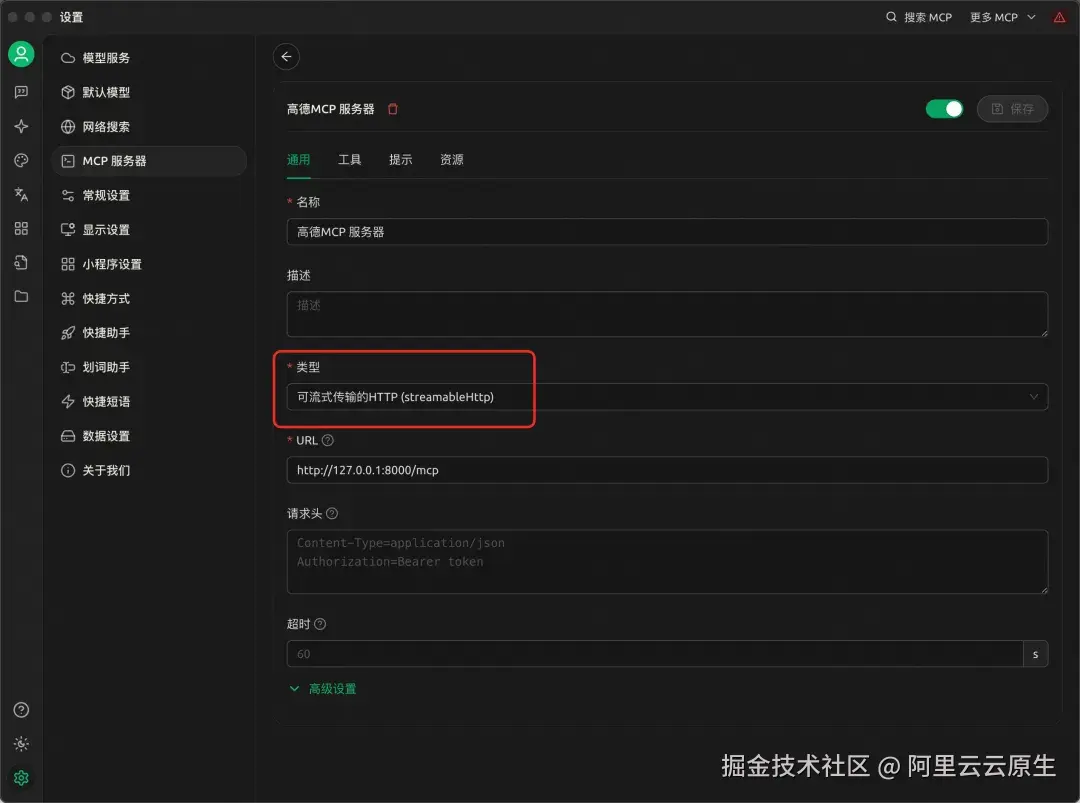Open 数据设置 settings
Viewport: 1080px width, 803px height.
(149, 436)
